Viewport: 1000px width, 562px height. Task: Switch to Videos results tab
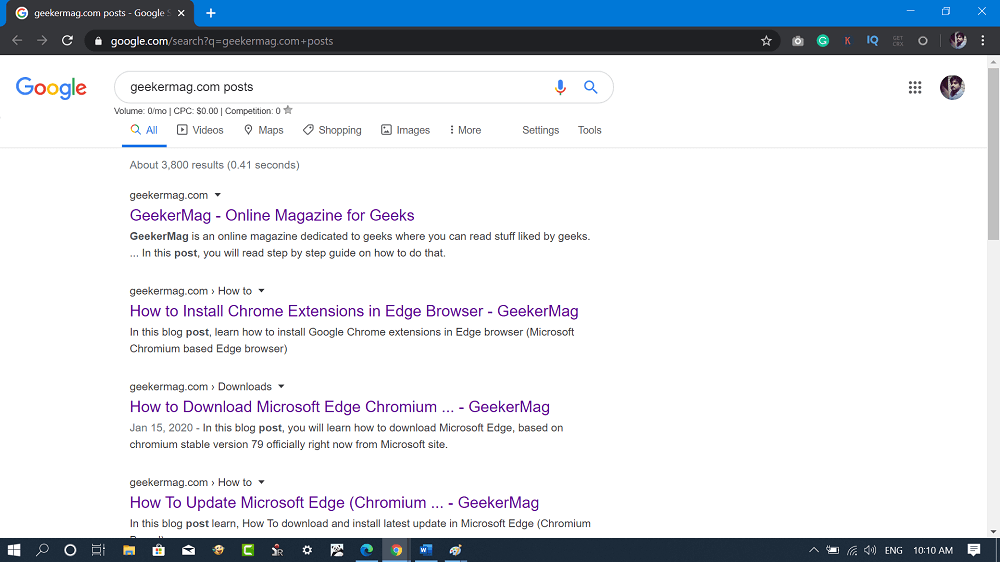200,130
